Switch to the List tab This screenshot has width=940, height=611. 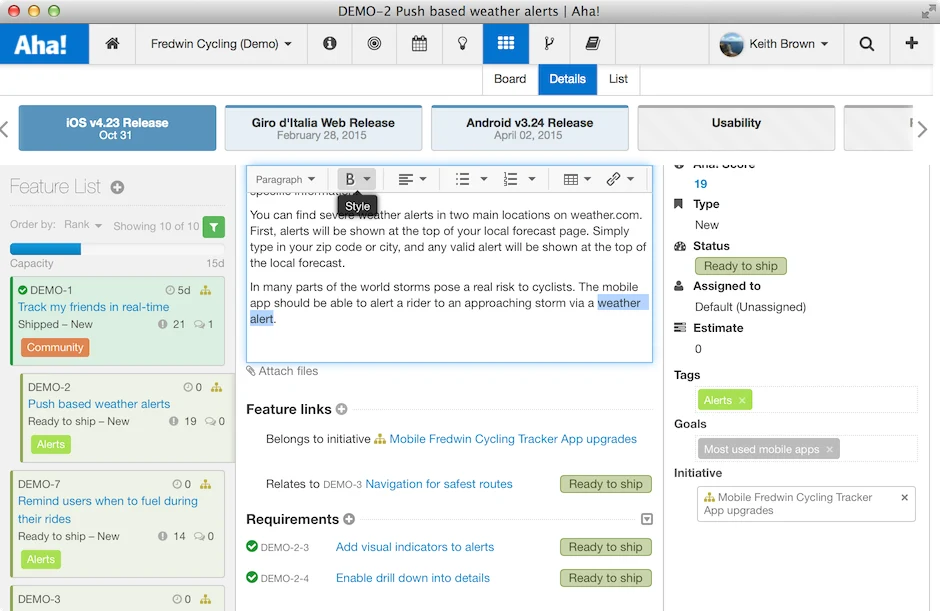point(618,79)
